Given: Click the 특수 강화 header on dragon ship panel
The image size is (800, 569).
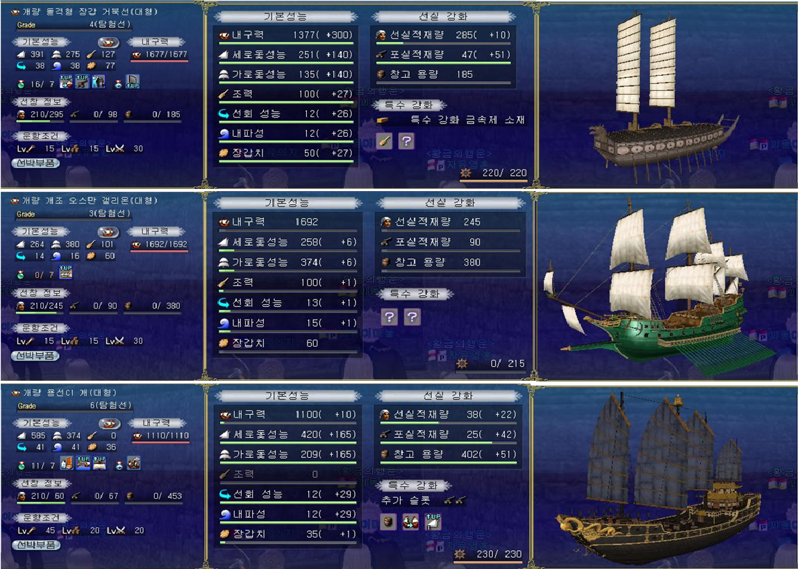Looking at the screenshot, I should [x=412, y=485].
